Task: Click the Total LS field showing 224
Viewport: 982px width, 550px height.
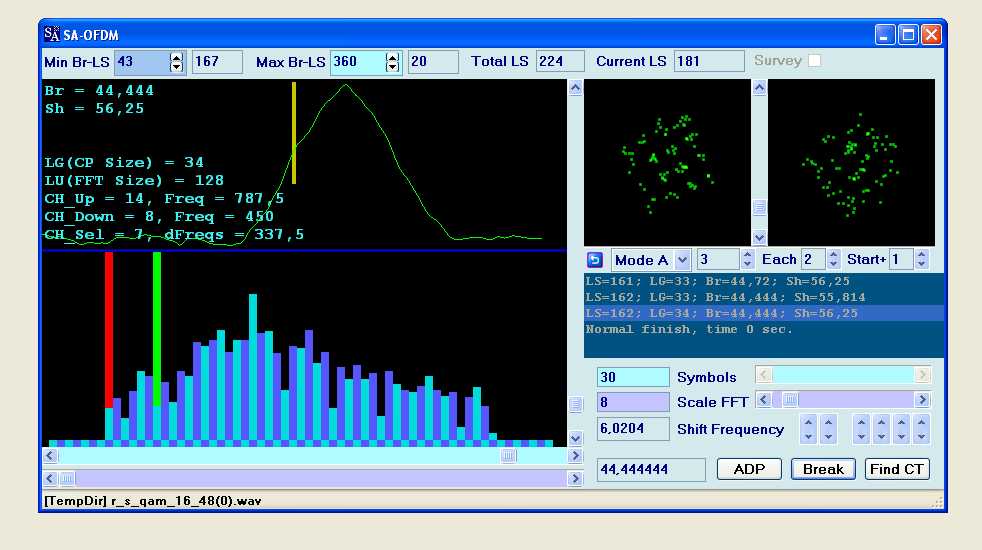Action: [x=560, y=62]
